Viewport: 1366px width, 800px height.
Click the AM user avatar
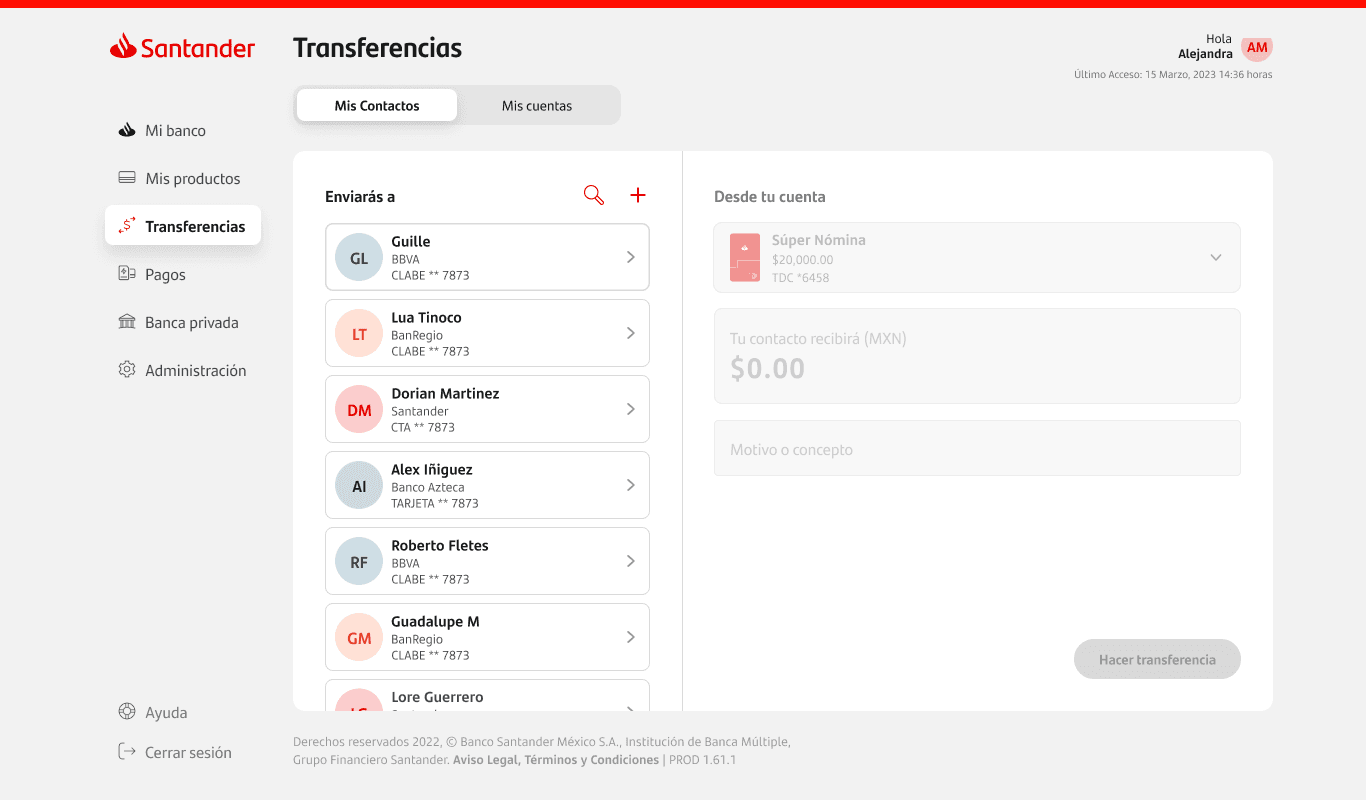(x=1257, y=47)
